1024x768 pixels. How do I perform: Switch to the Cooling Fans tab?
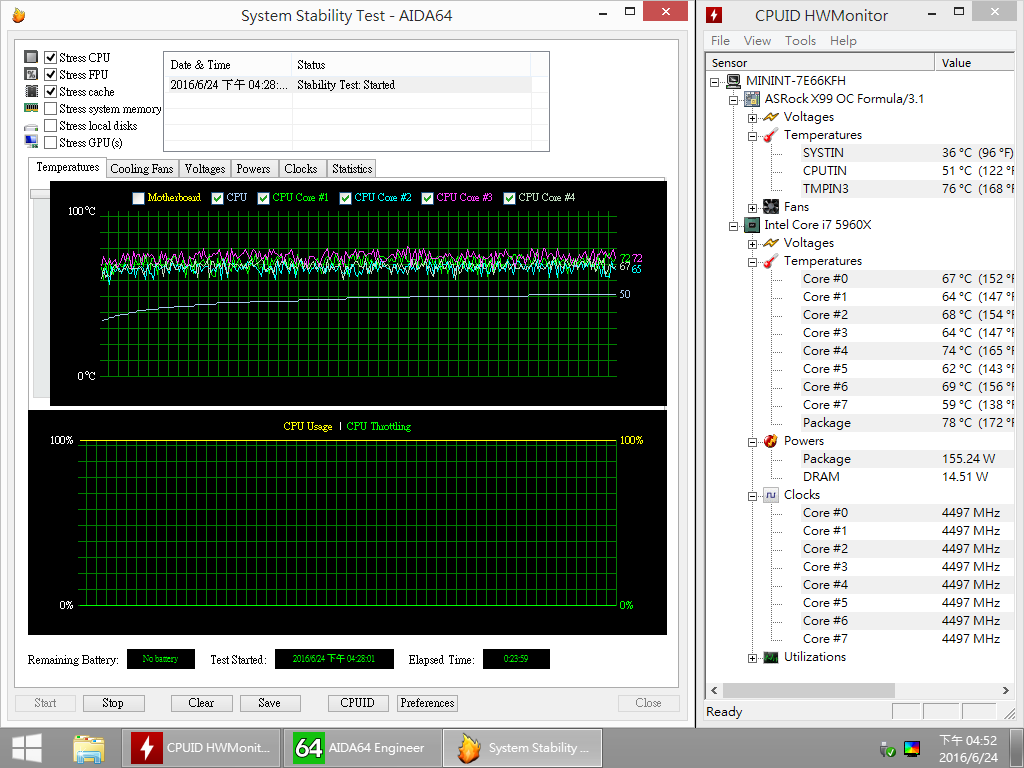142,168
